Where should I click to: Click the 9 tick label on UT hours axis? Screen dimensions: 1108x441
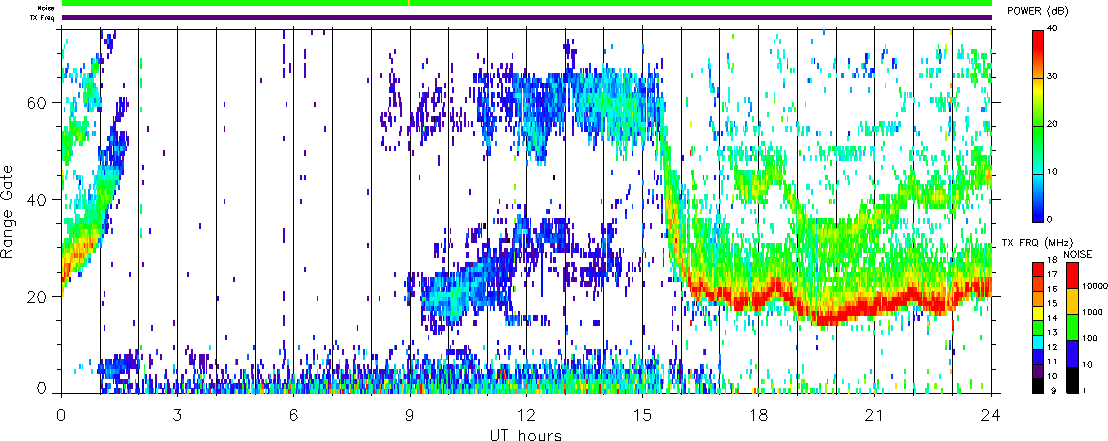pos(410,415)
